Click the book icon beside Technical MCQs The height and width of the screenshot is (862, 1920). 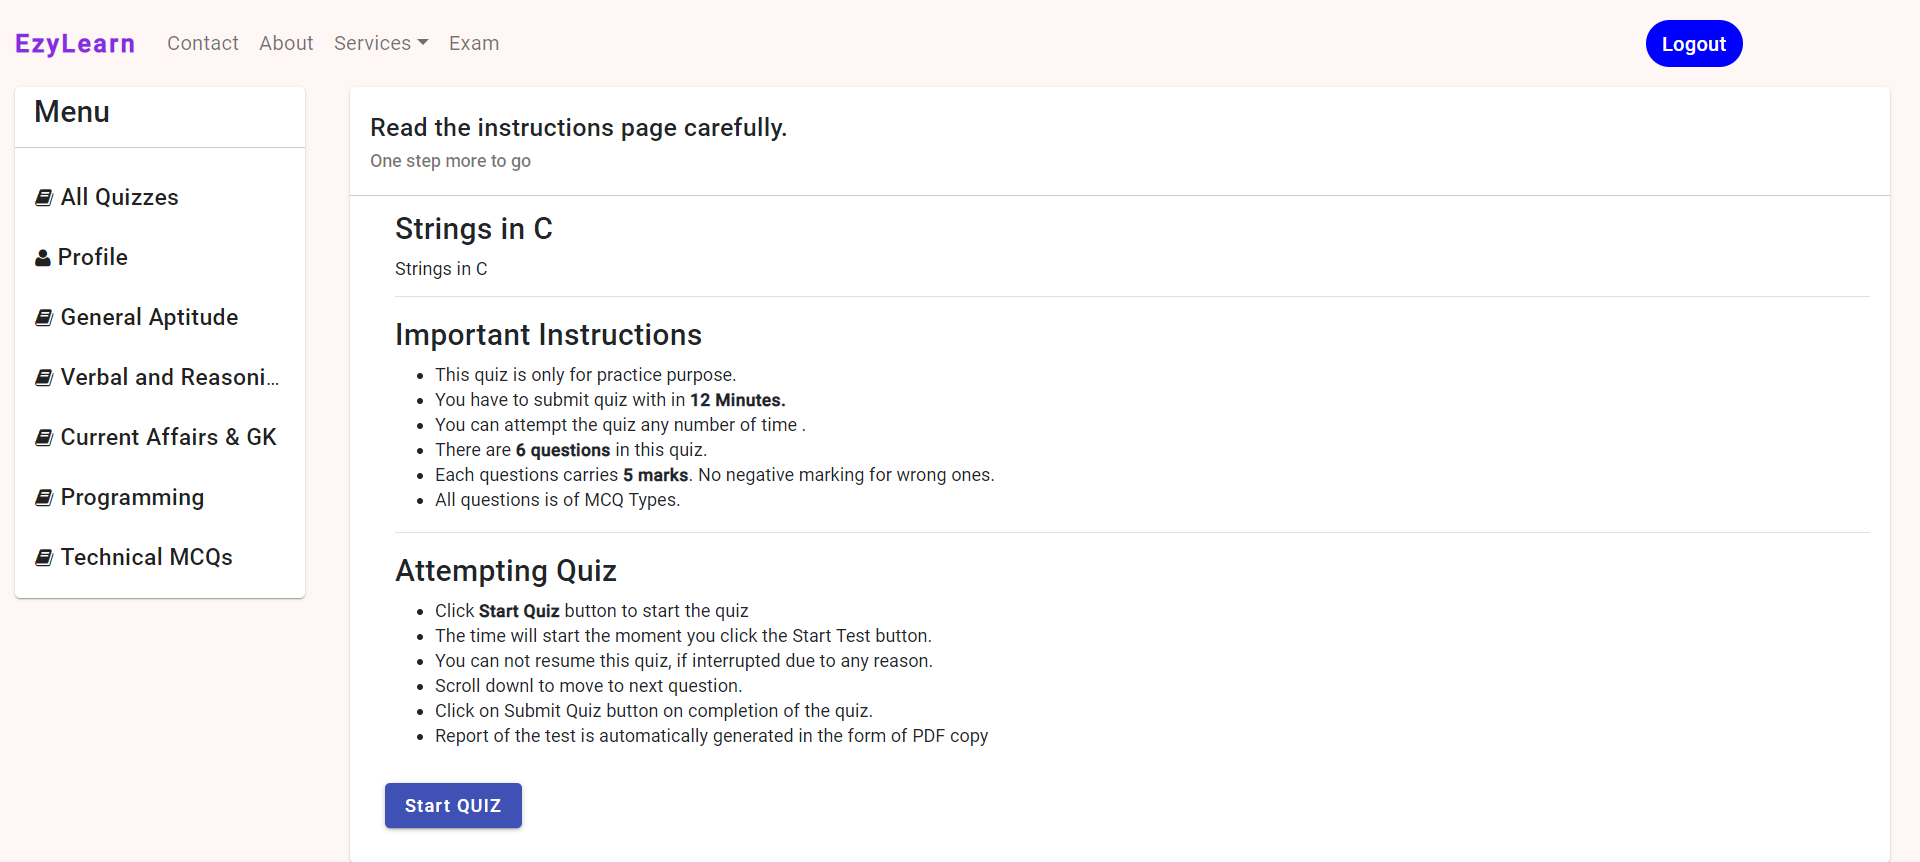point(43,557)
